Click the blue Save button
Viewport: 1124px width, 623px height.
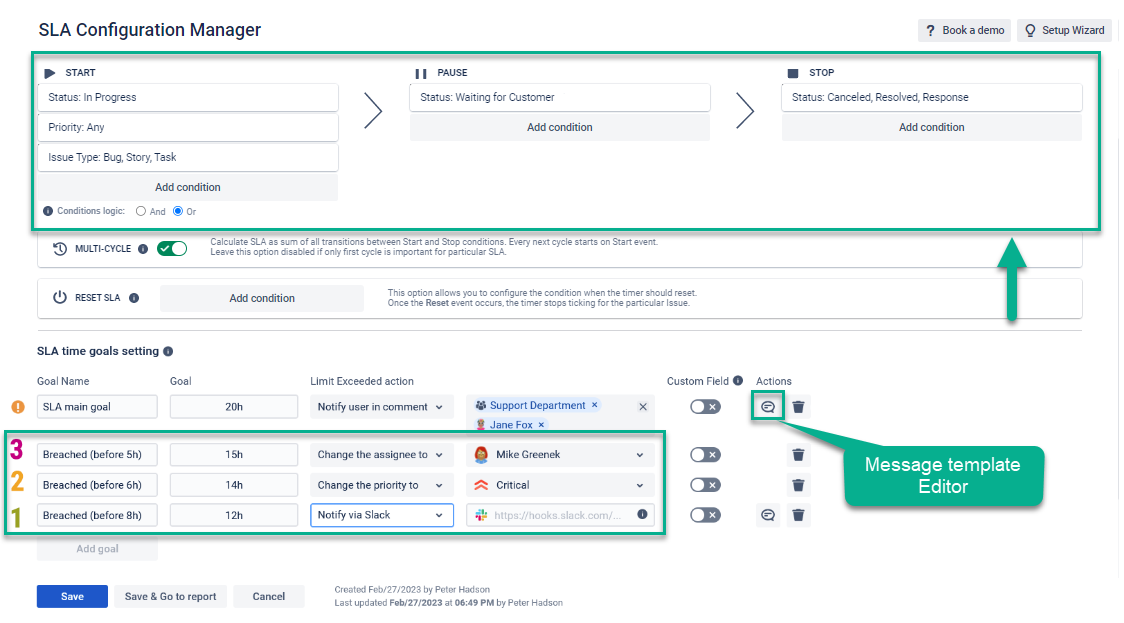click(x=72, y=596)
